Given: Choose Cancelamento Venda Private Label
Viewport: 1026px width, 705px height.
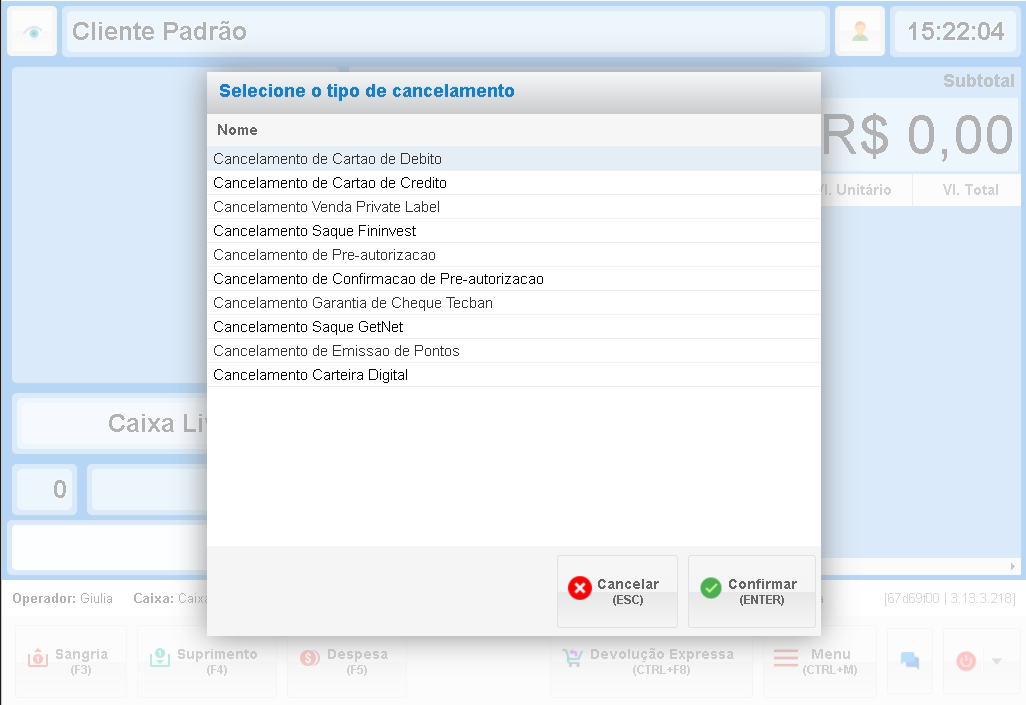Looking at the screenshot, I should 514,207.
